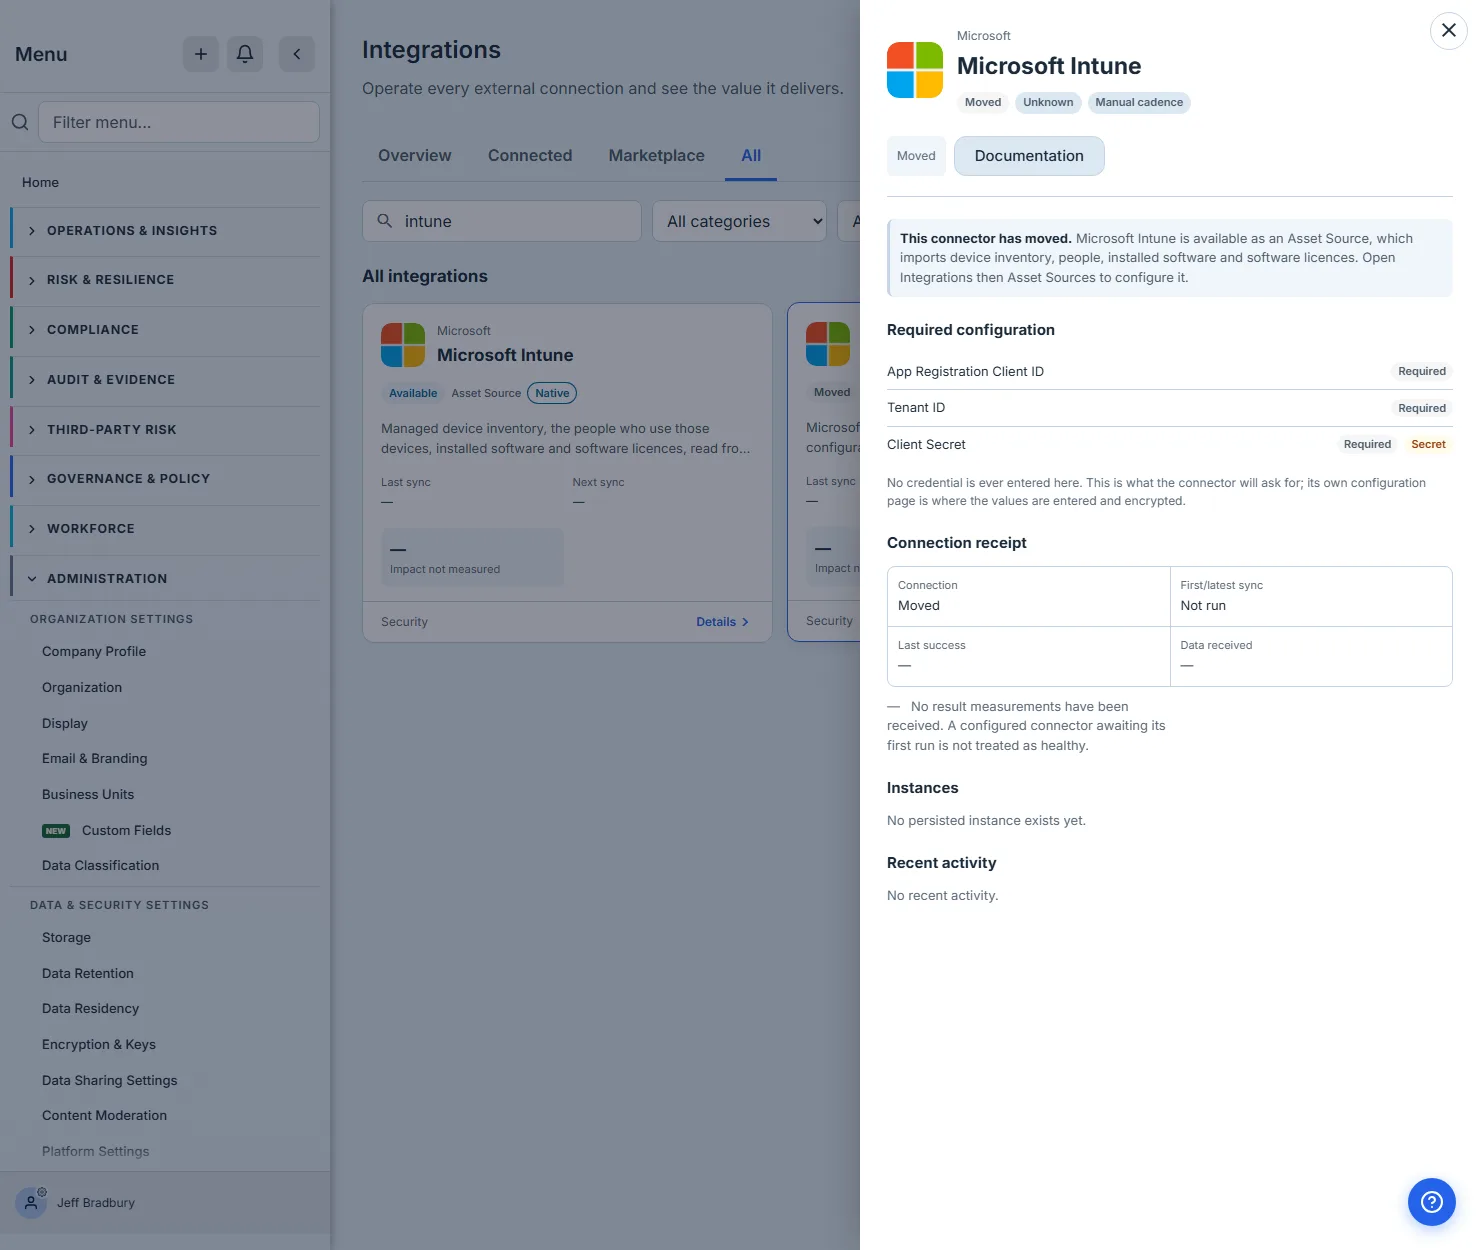Image resolution: width=1480 pixels, height=1250 pixels.
Task: Collapse the sidebar with the arrow icon
Action: click(297, 54)
